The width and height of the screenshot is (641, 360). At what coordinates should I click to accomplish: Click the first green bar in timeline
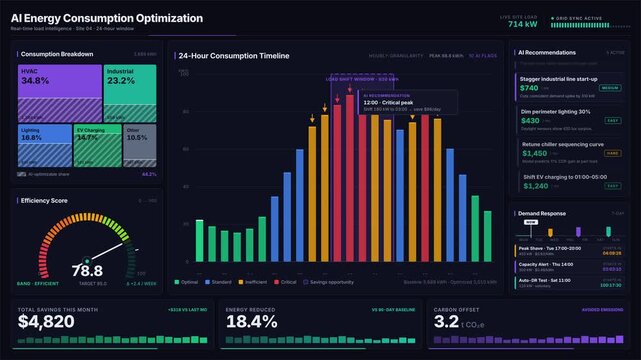[x=199, y=241]
